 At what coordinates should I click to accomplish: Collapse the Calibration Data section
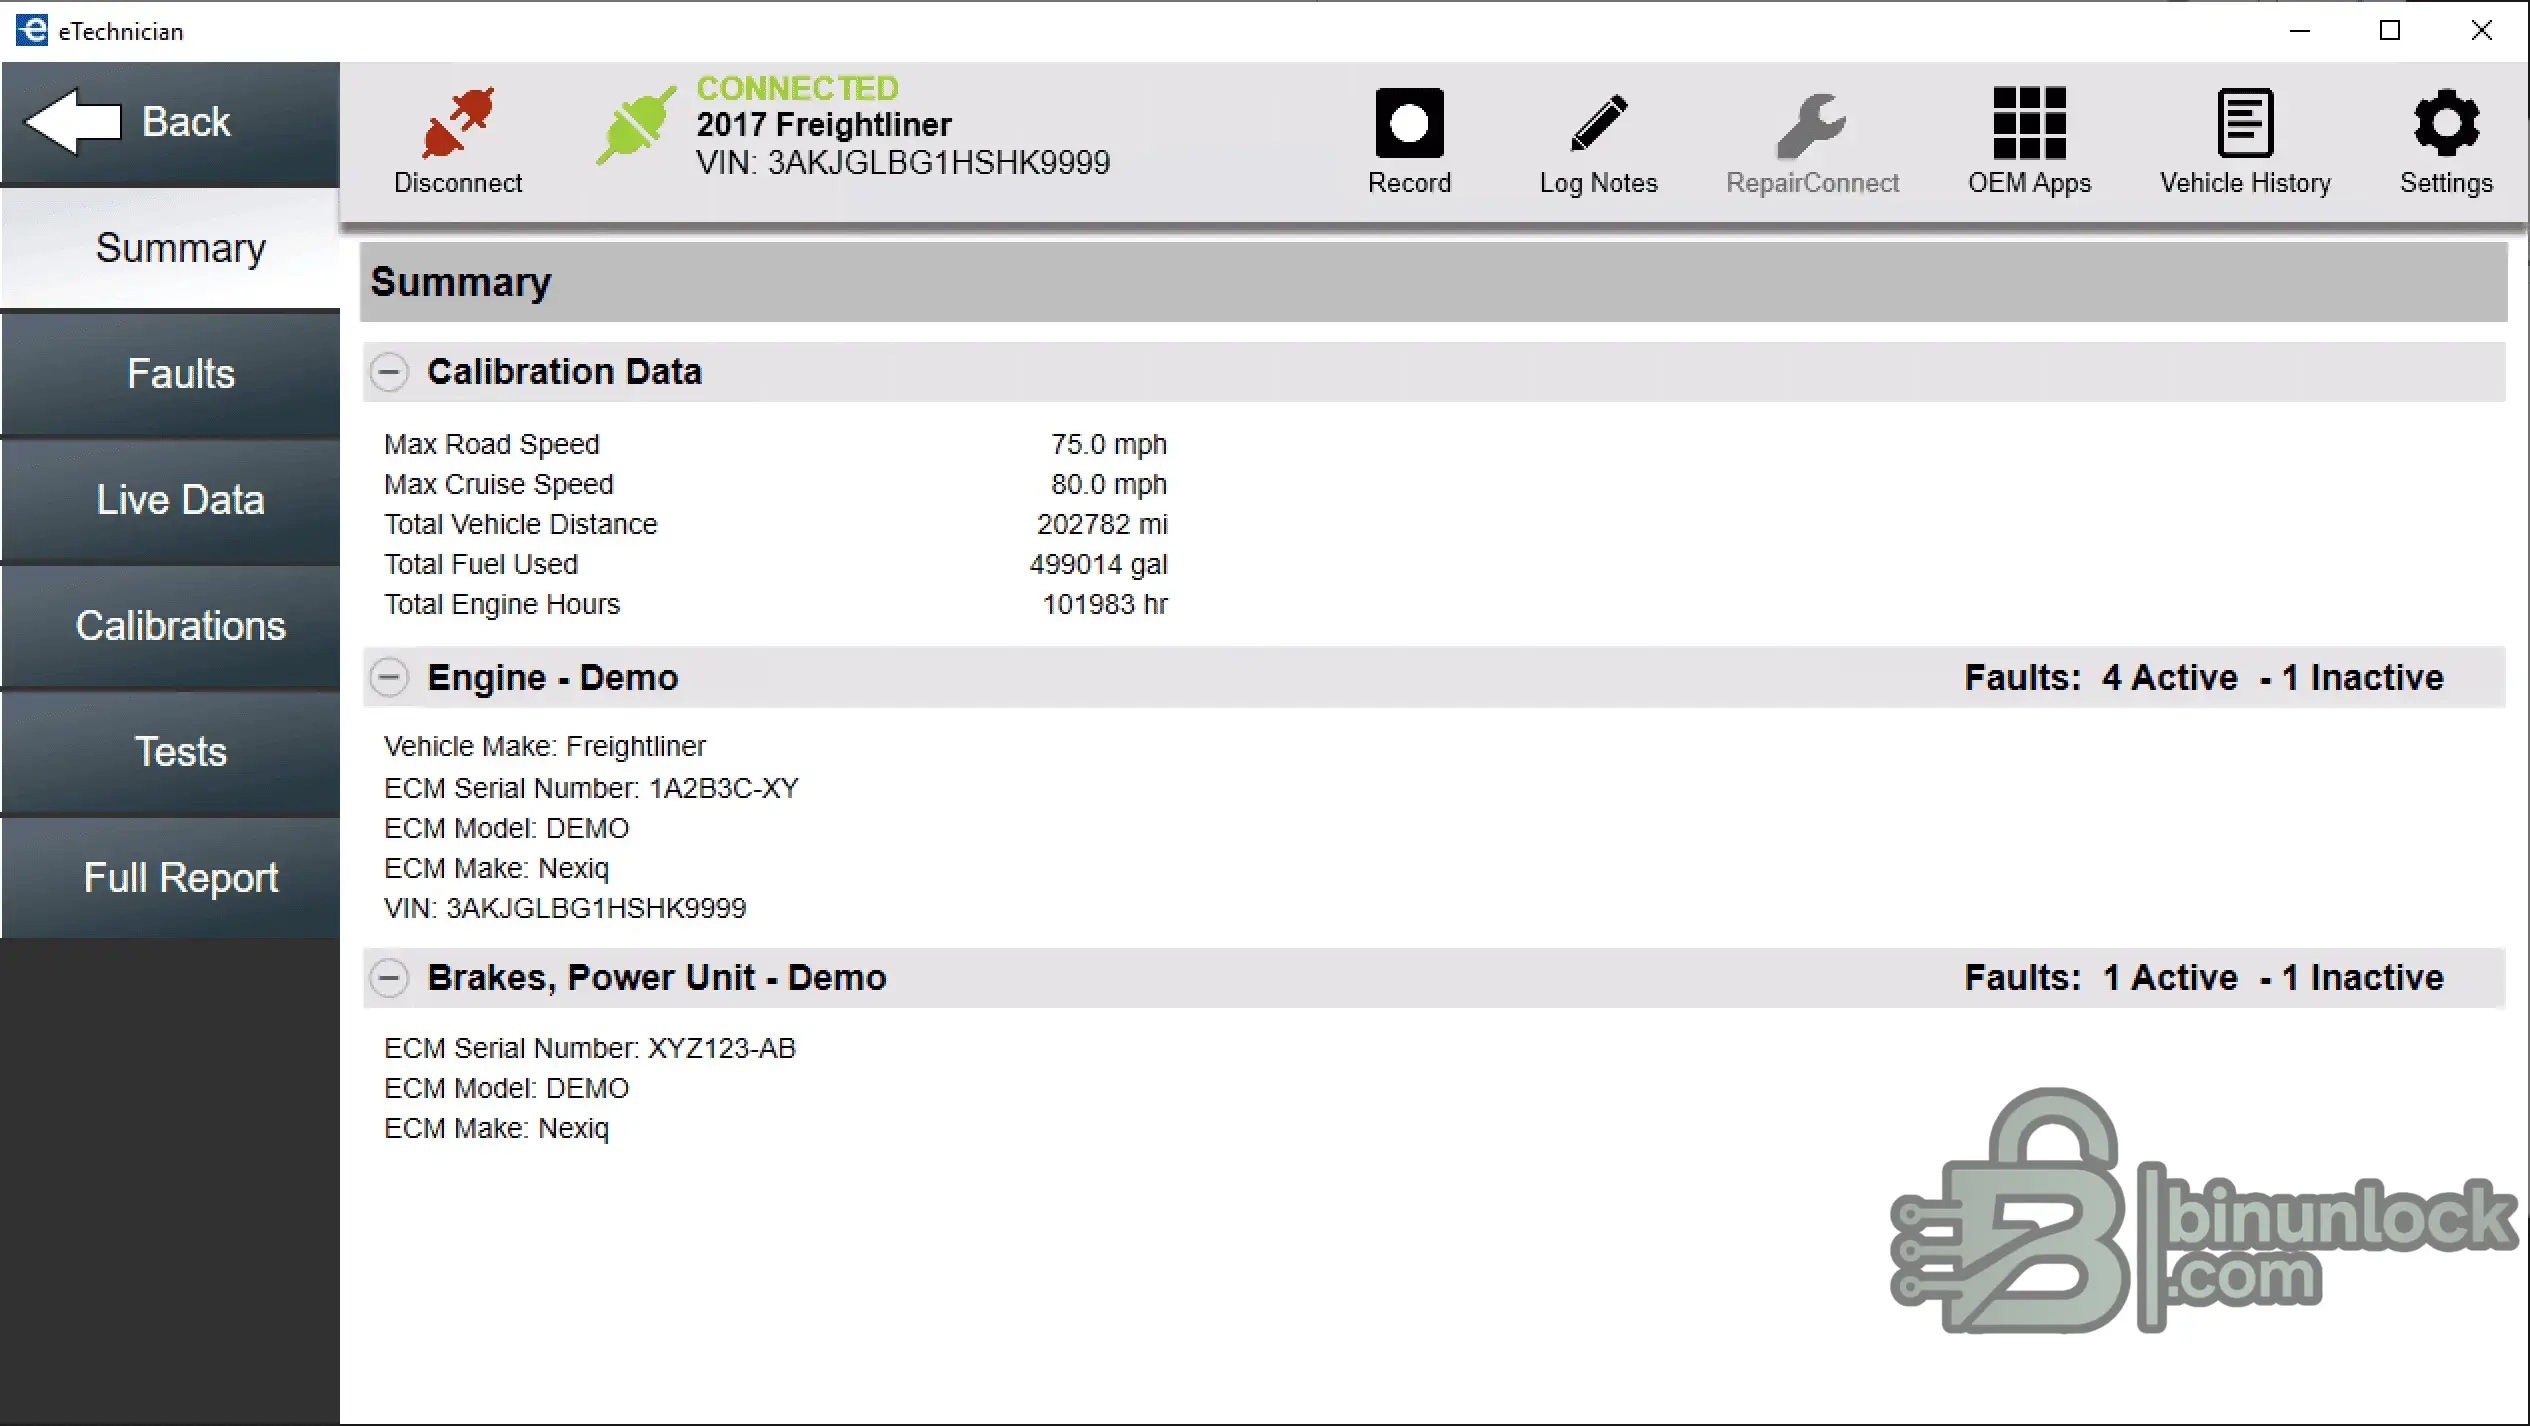[x=389, y=372]
